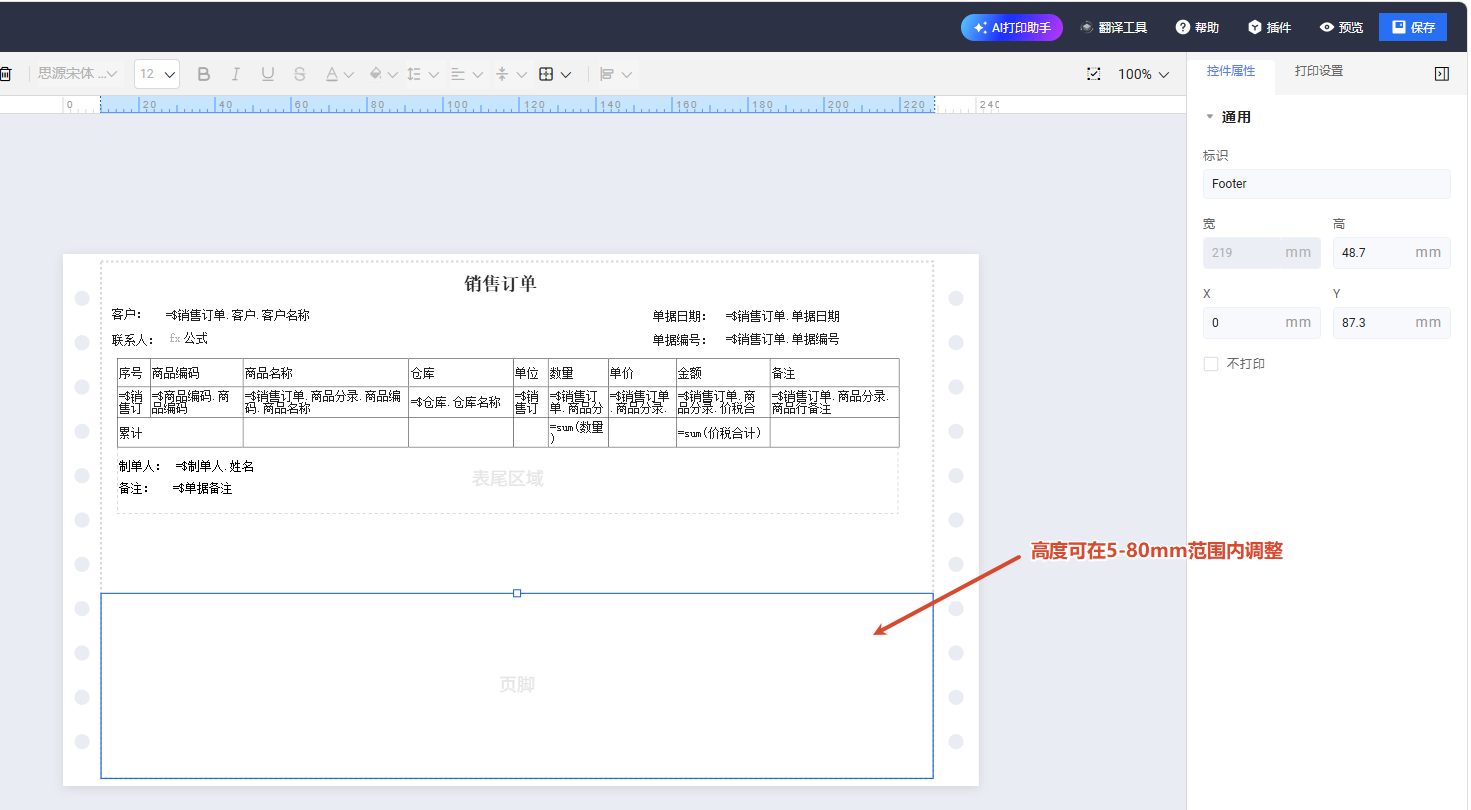Click the 单据日期 field value
1471x810 pixels.
click(783, 316)
